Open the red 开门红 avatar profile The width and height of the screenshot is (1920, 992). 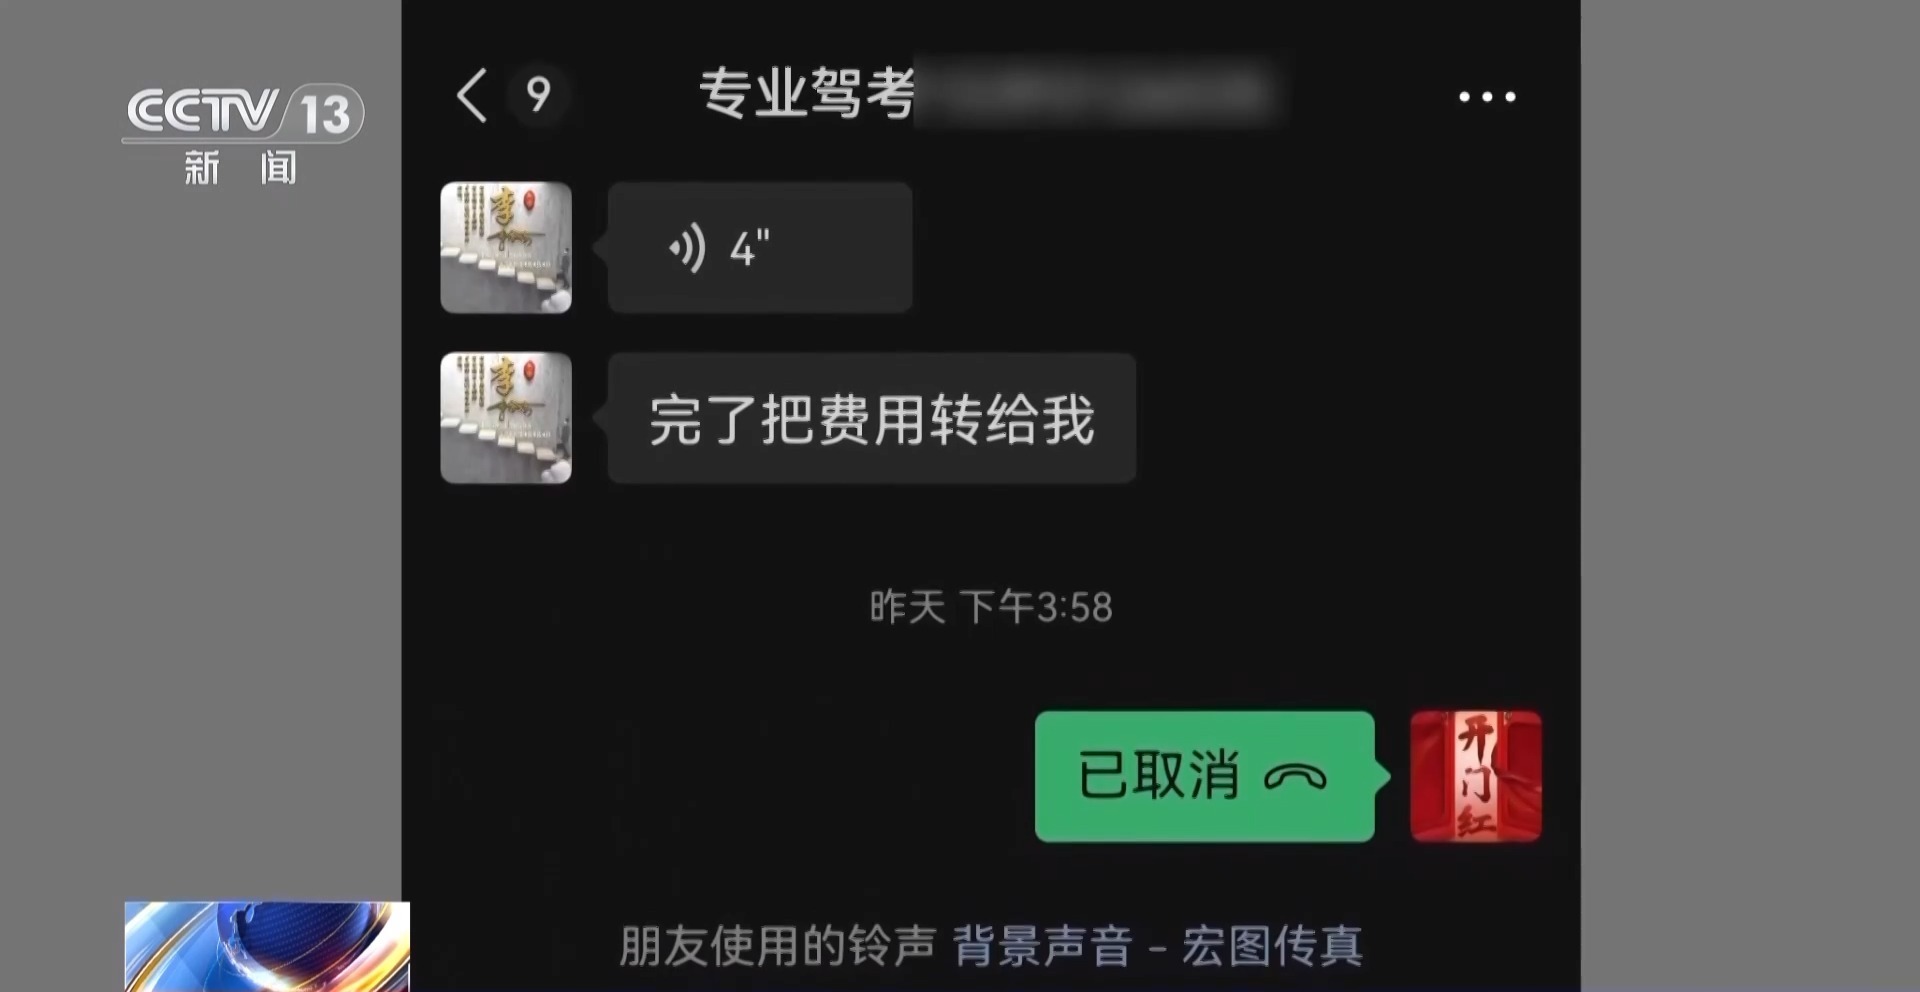(1476, 776)
